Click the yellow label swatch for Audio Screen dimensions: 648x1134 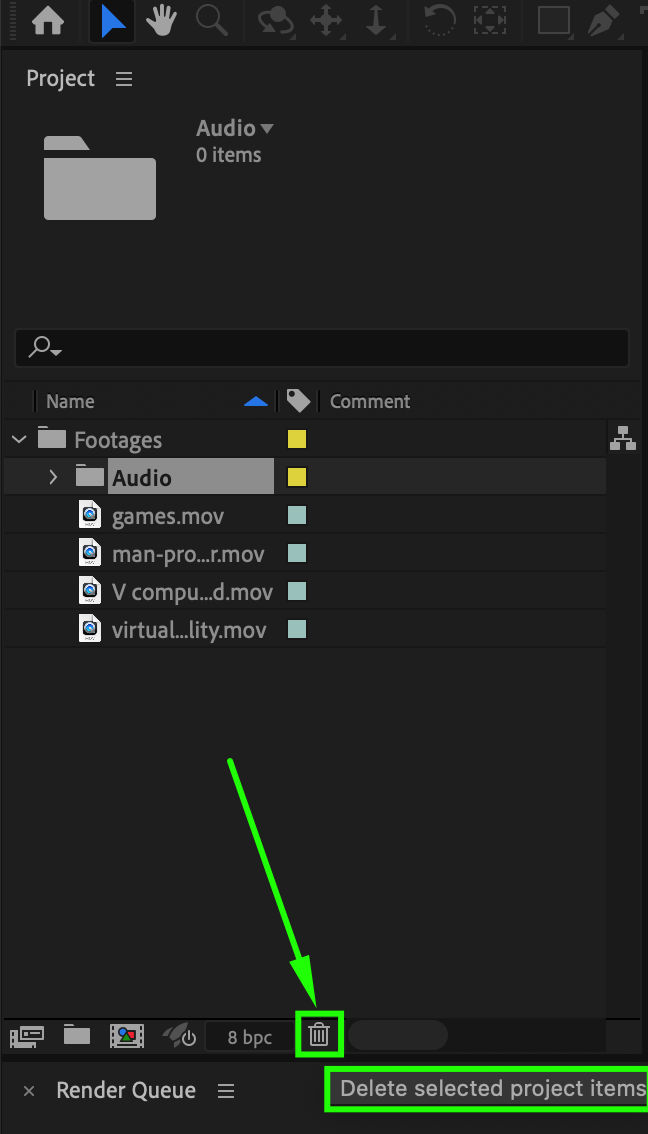[x=297, y=478]
